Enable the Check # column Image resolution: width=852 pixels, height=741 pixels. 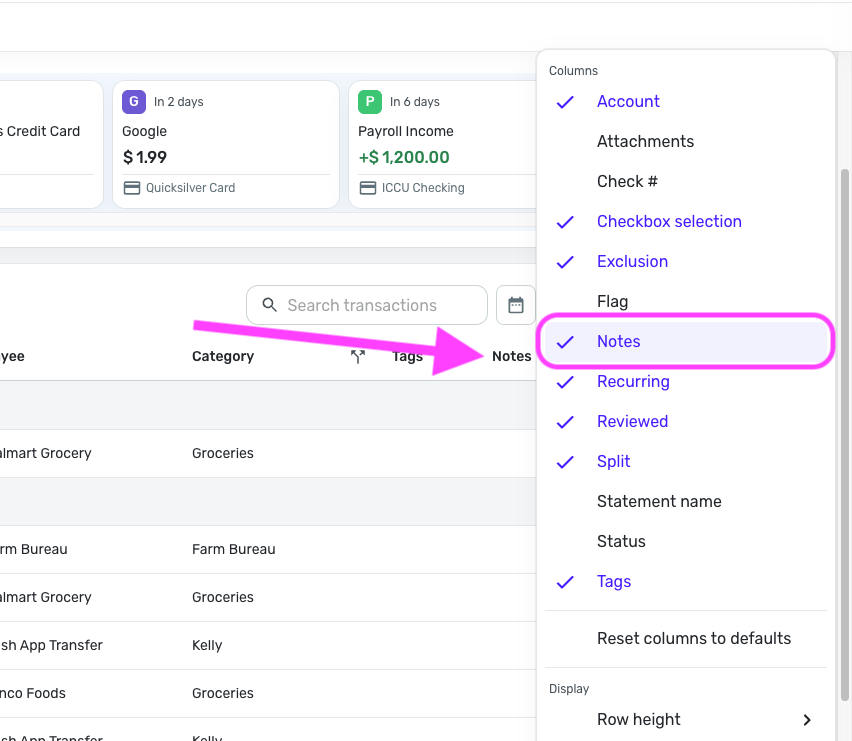tap(686, 181)
